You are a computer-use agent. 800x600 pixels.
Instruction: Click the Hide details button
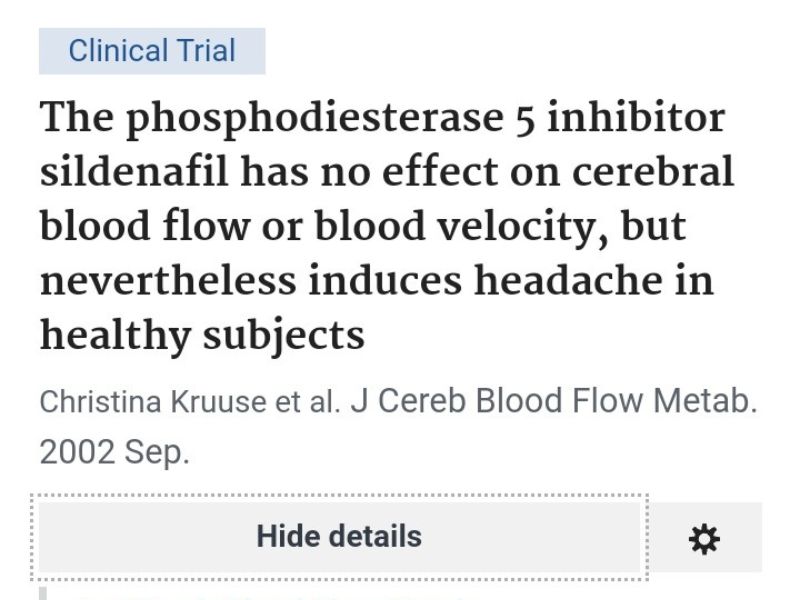[x=339, y=537]
